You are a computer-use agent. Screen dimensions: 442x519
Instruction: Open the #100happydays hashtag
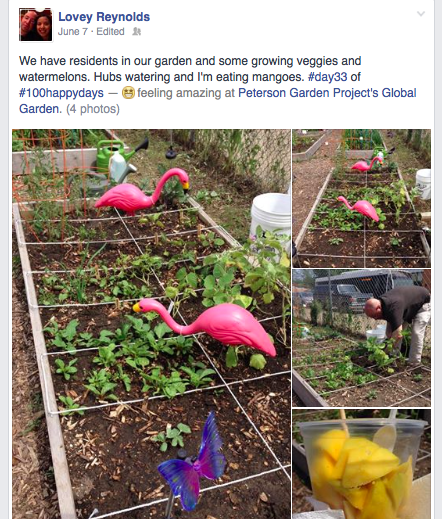click(61, 93)
